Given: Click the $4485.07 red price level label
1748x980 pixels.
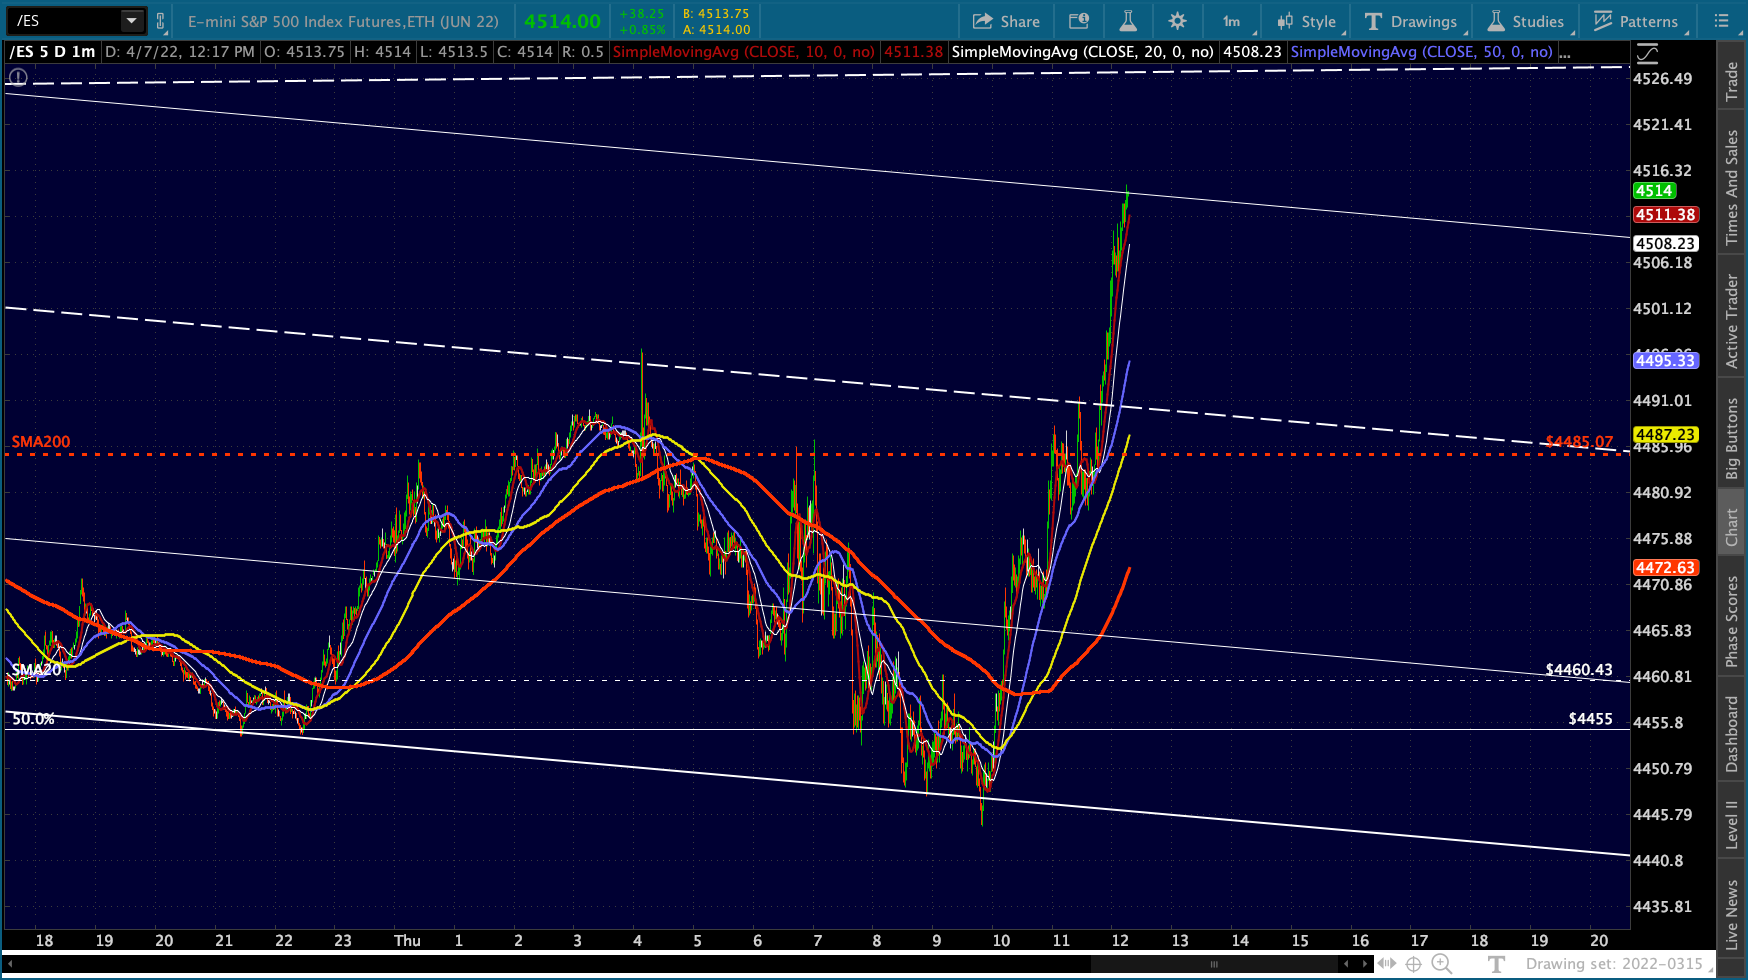Looking at the screenshot, I should [x=1579, y=442].
